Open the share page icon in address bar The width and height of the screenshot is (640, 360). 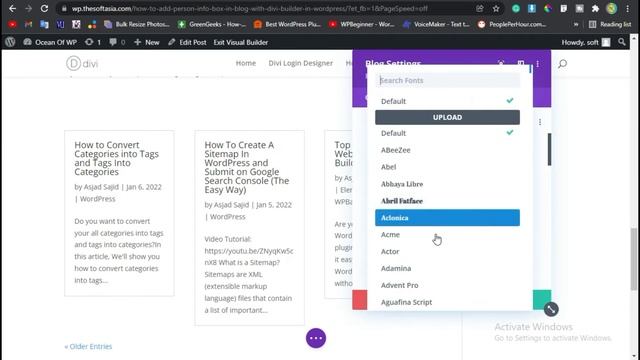pyautogui.click(x=480, y=8)
